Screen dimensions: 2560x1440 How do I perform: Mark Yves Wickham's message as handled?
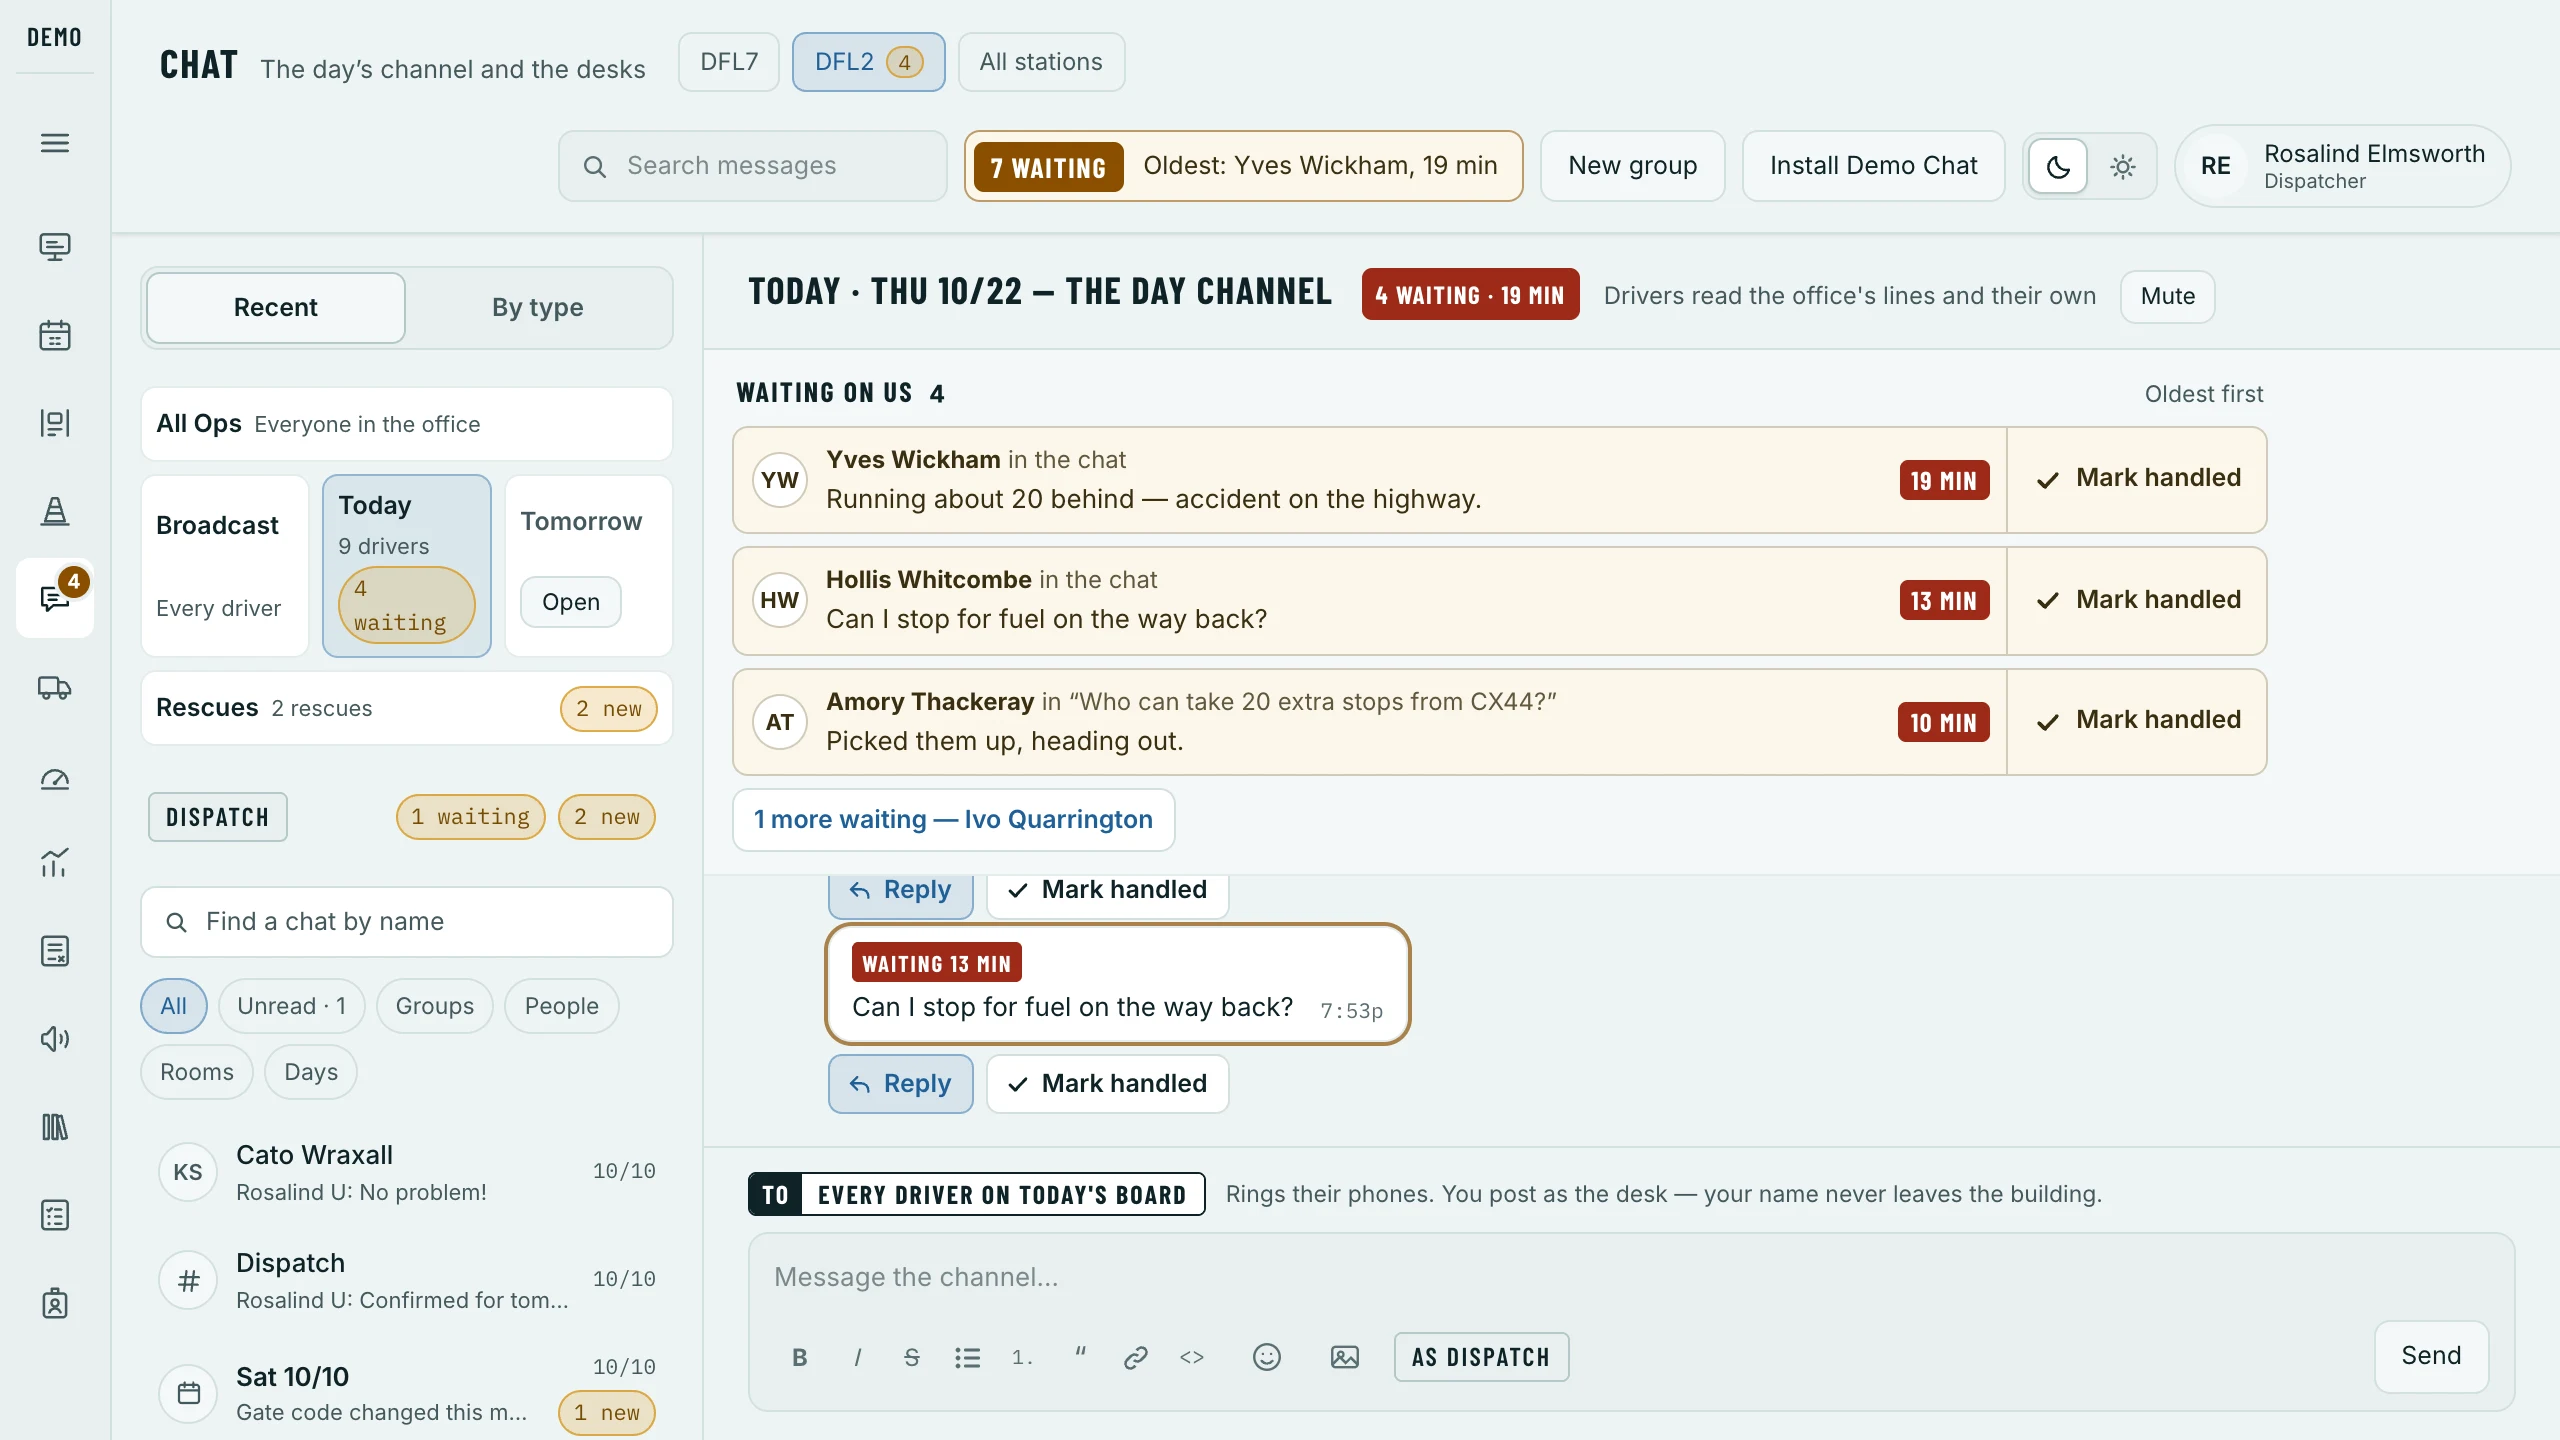[2137, 479]
